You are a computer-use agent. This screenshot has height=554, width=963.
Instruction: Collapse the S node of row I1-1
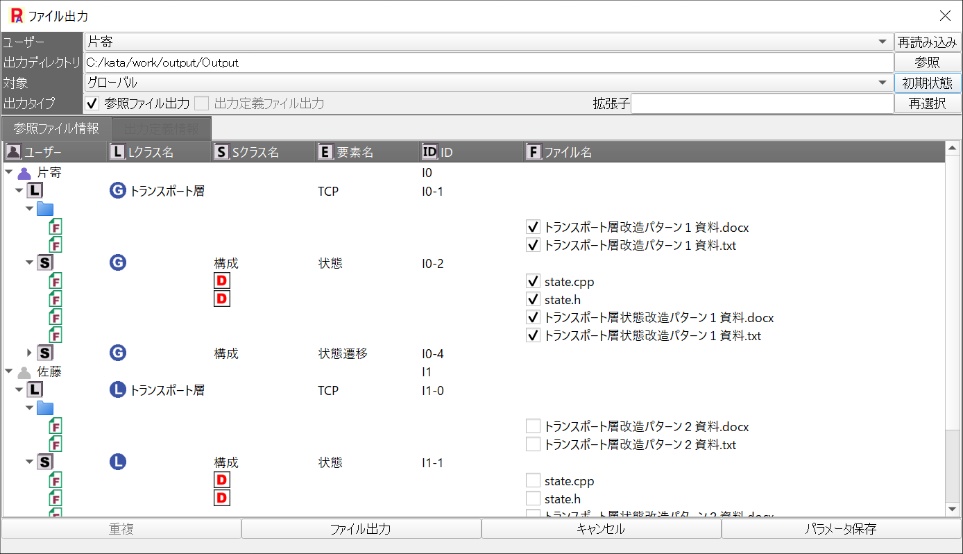(29, 462)
